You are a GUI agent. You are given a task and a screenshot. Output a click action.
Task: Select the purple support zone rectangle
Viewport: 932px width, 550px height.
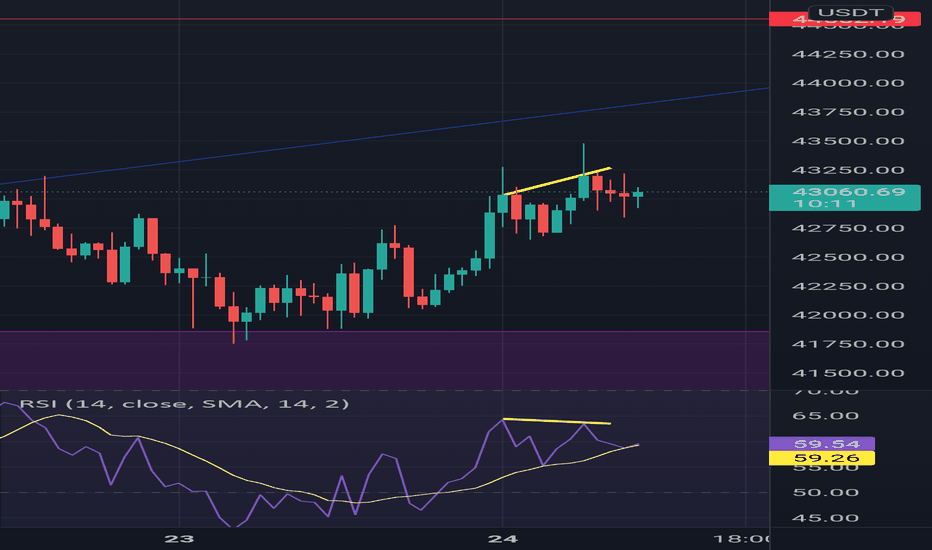[385, 360]
